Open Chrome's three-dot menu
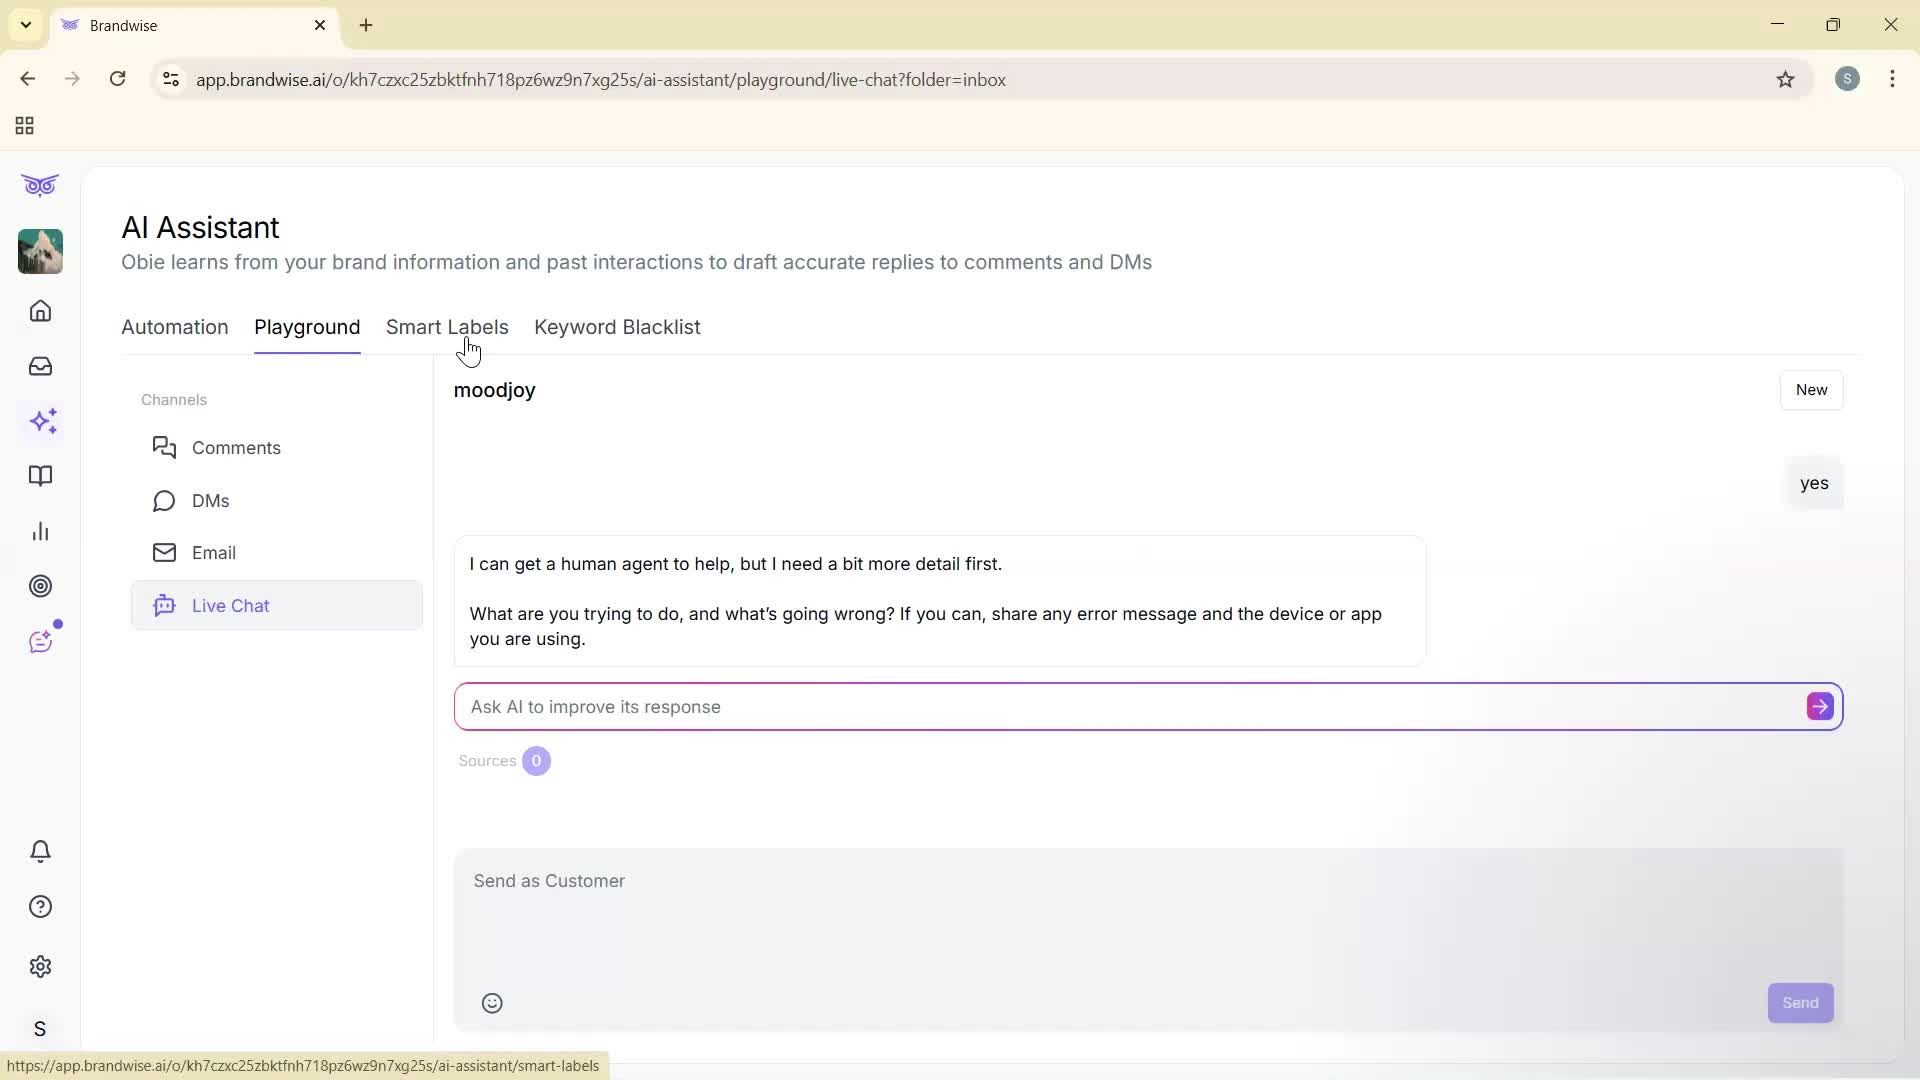 point(1892,79)
